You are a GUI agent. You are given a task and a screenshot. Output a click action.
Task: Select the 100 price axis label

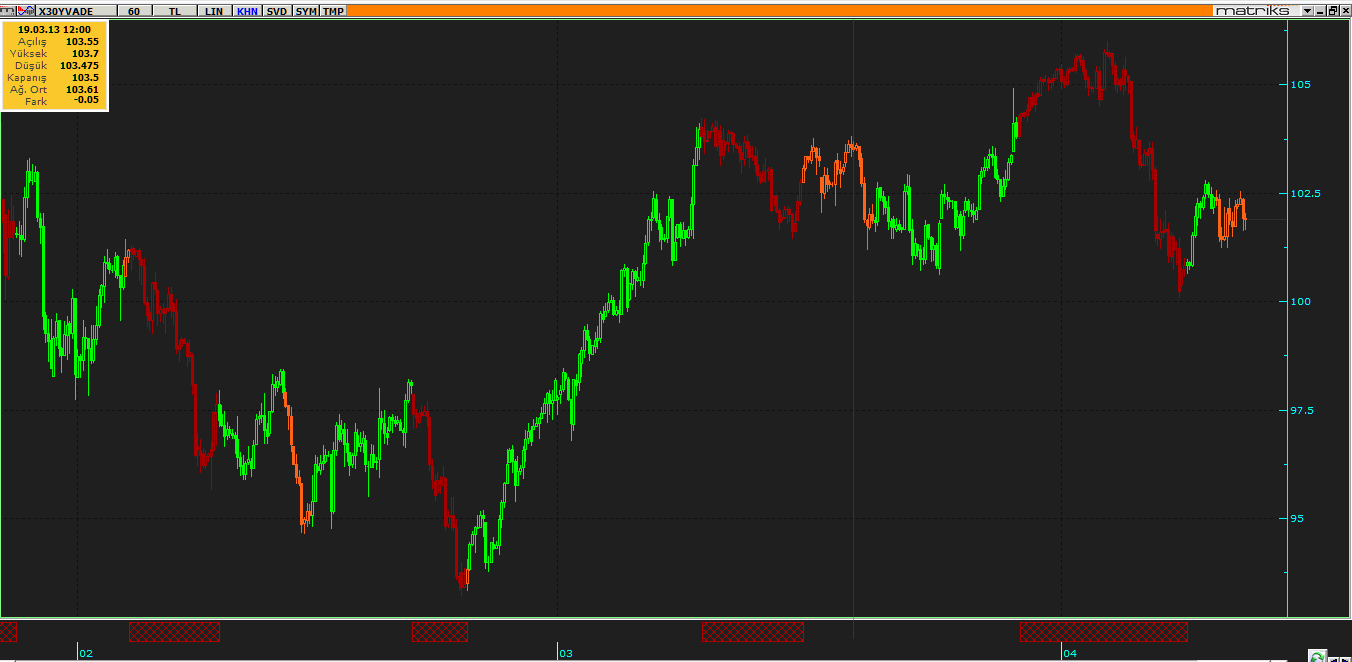coord(1300,301)
